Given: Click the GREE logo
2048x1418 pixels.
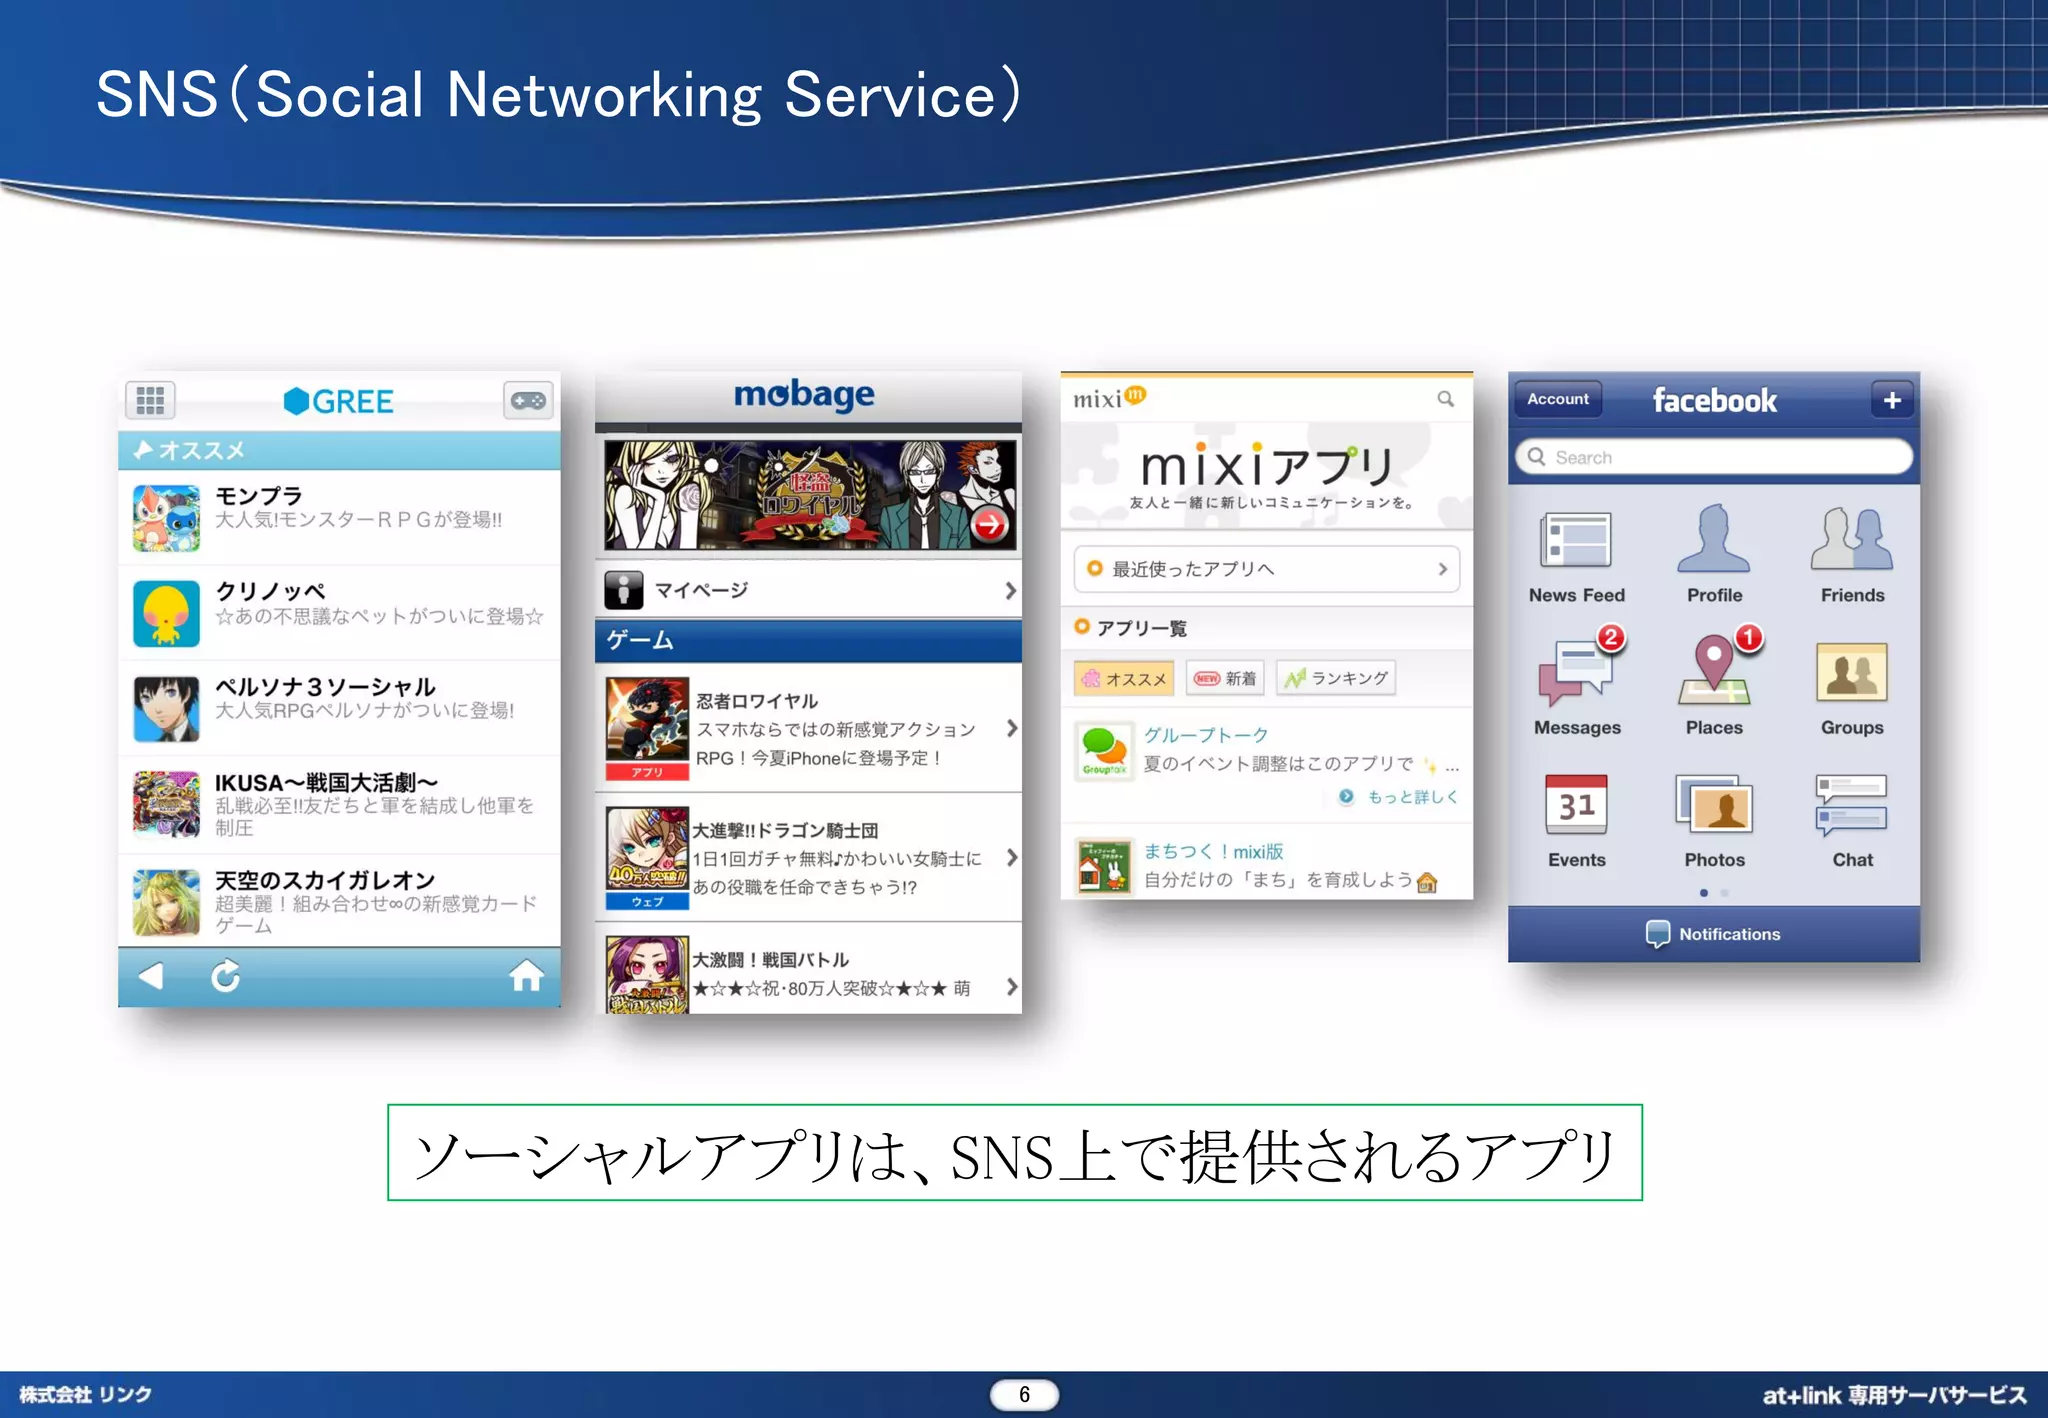Looking at the screenshot, I should point(338,401).
